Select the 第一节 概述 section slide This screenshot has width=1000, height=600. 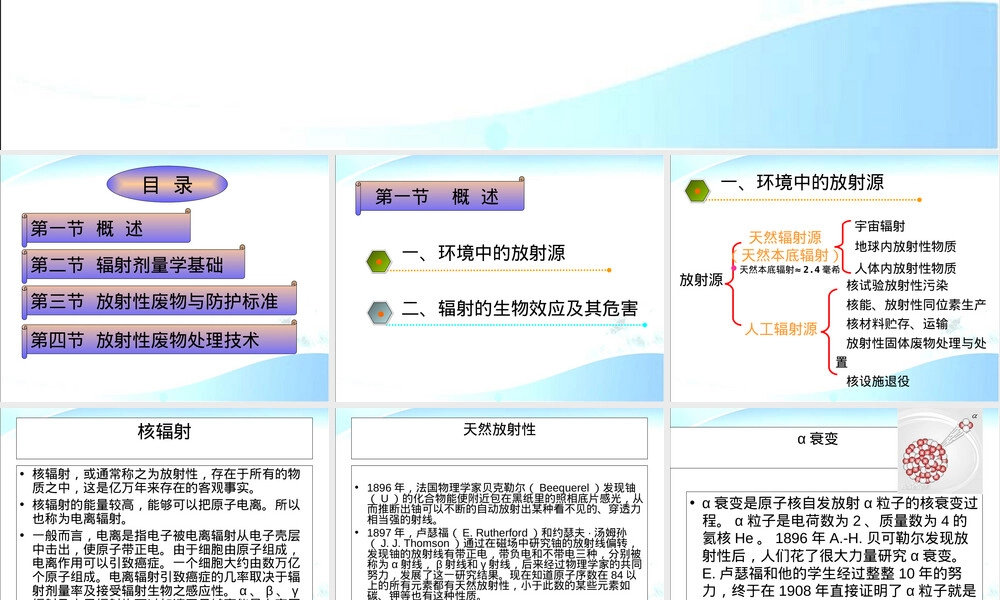coord(499,278)
